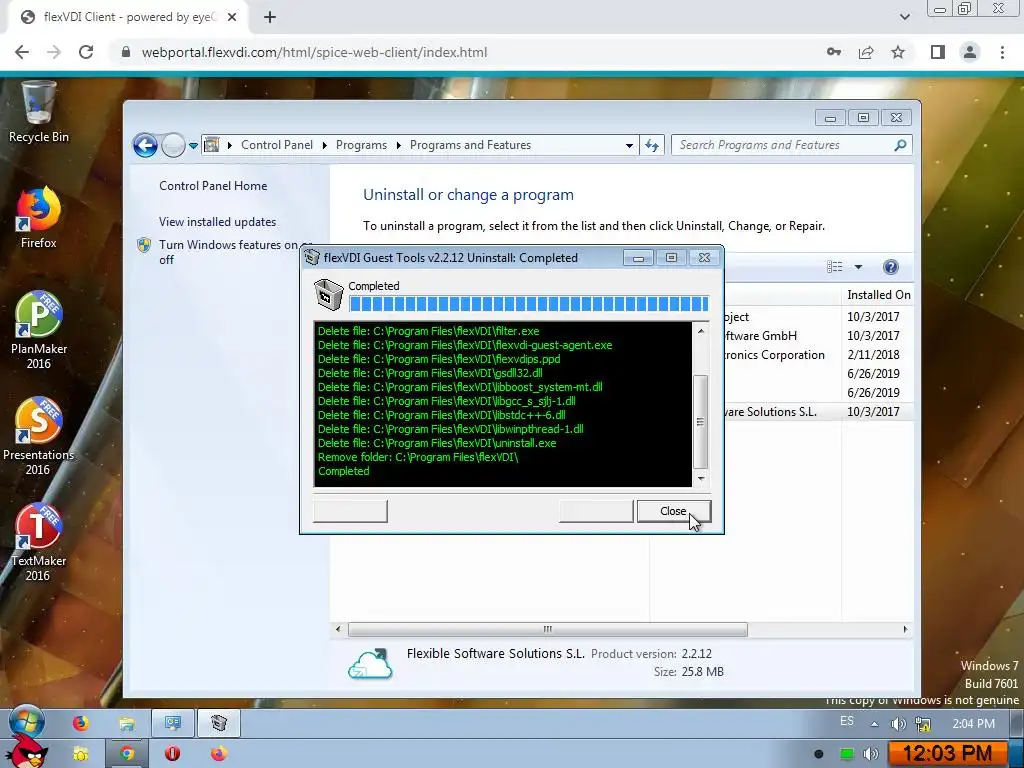Viewport: 1024px width, 768px height.
Task: Open the view options dropdown arrow
Action: tap(858, 266)
